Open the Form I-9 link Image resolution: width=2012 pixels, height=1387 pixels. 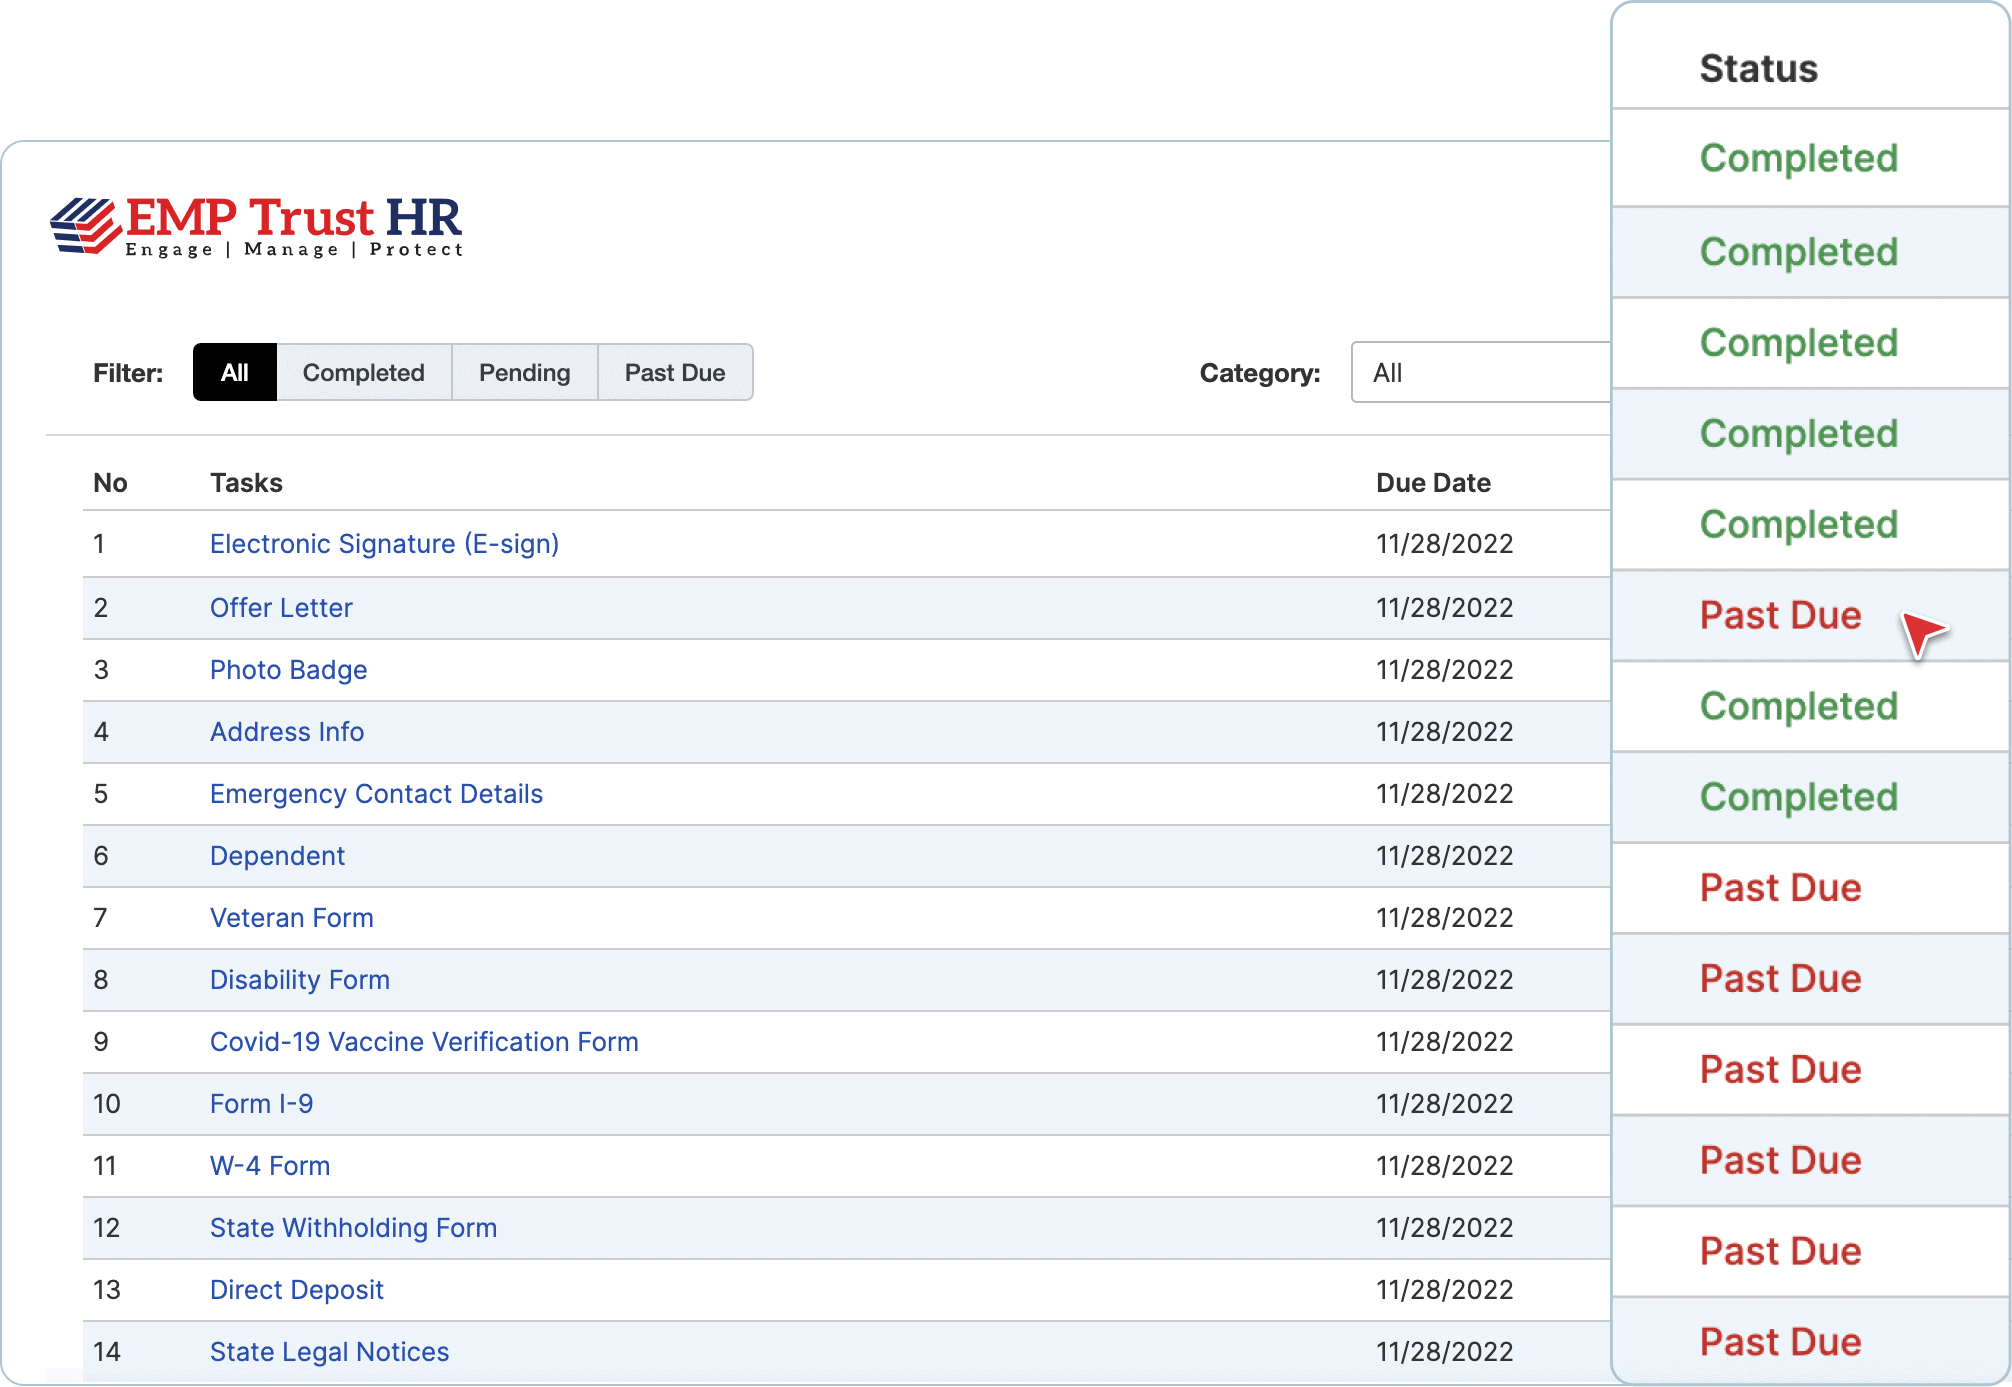click(261, 1104)
